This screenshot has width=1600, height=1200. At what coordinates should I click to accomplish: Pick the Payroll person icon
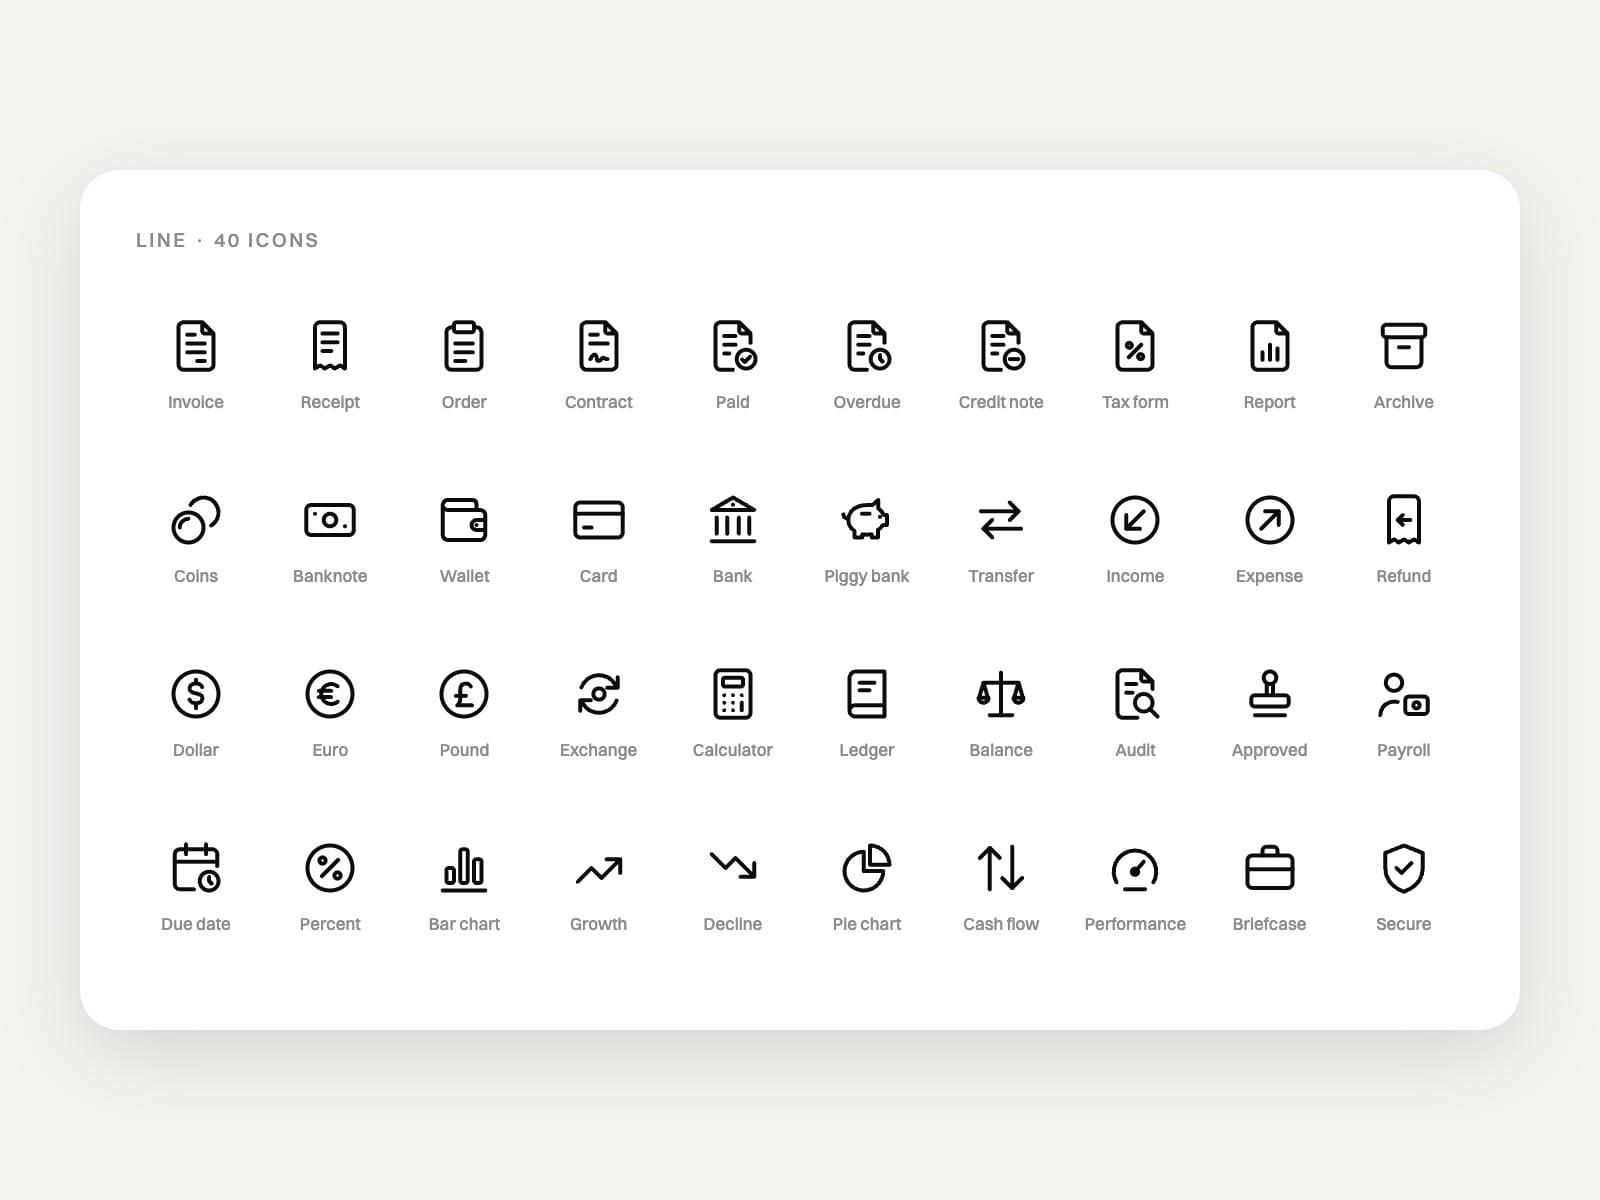pyautogui.click(x=1403, y=695)
